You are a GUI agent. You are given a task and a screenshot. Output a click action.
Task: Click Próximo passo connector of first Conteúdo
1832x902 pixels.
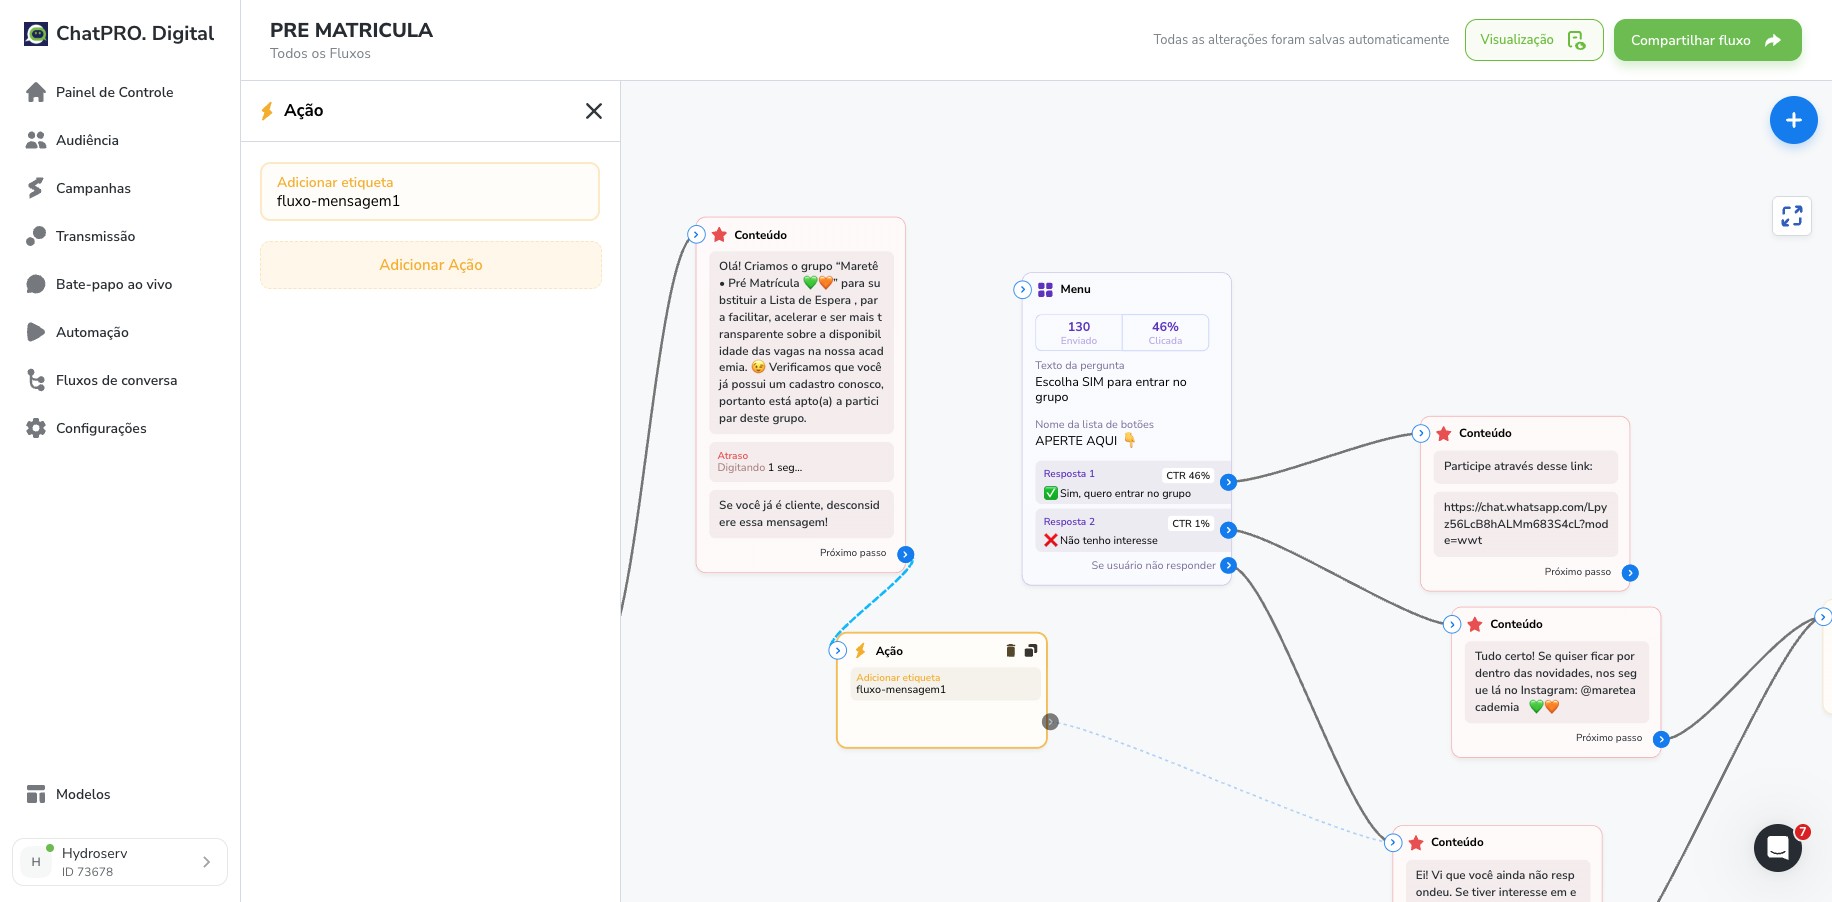(905, 554)
